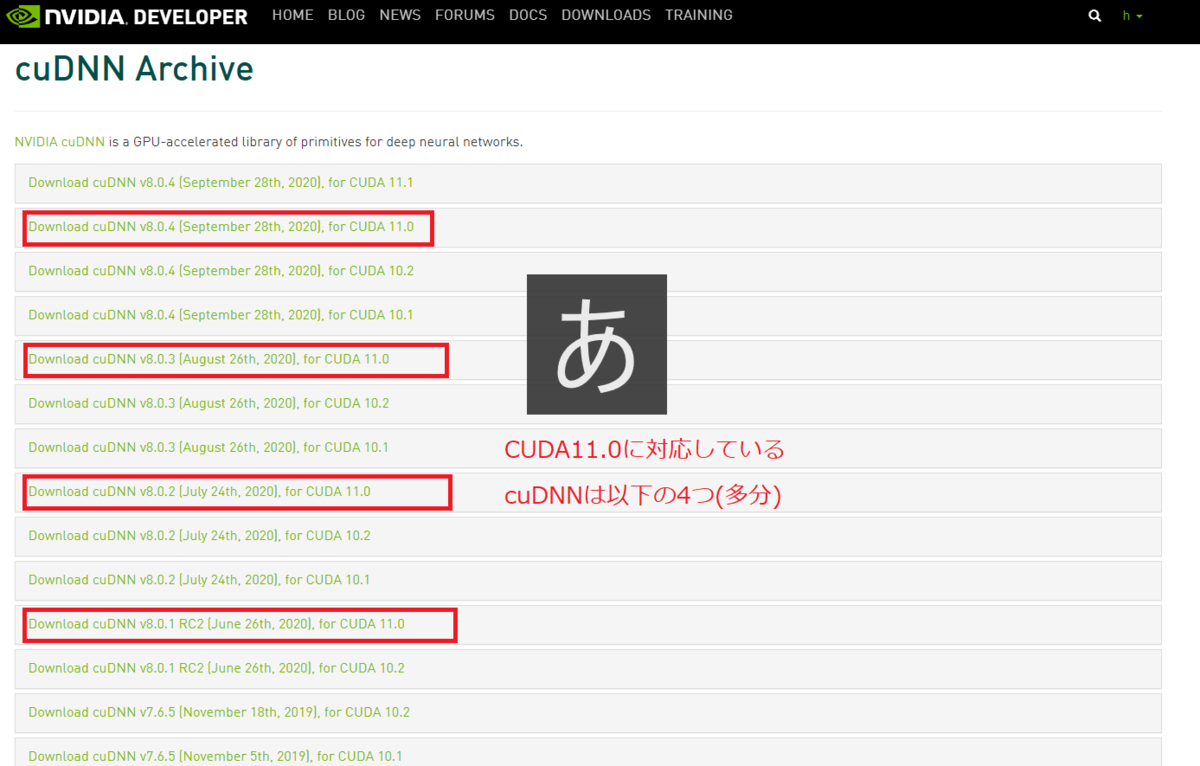Screen dimensions: 1200x766
Task: Navigate to FORUMS in top bar
Action: (465, 15)
